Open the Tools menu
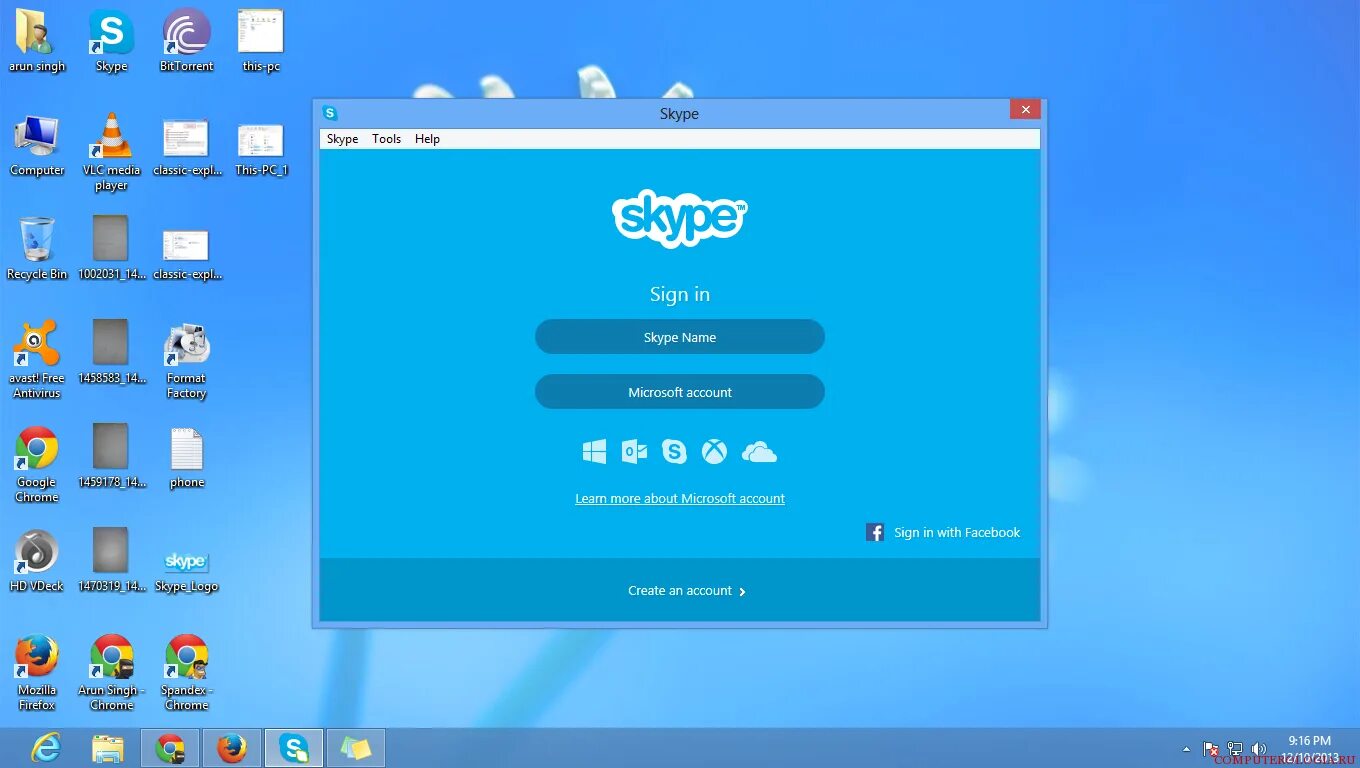 (x=386, y=139)
